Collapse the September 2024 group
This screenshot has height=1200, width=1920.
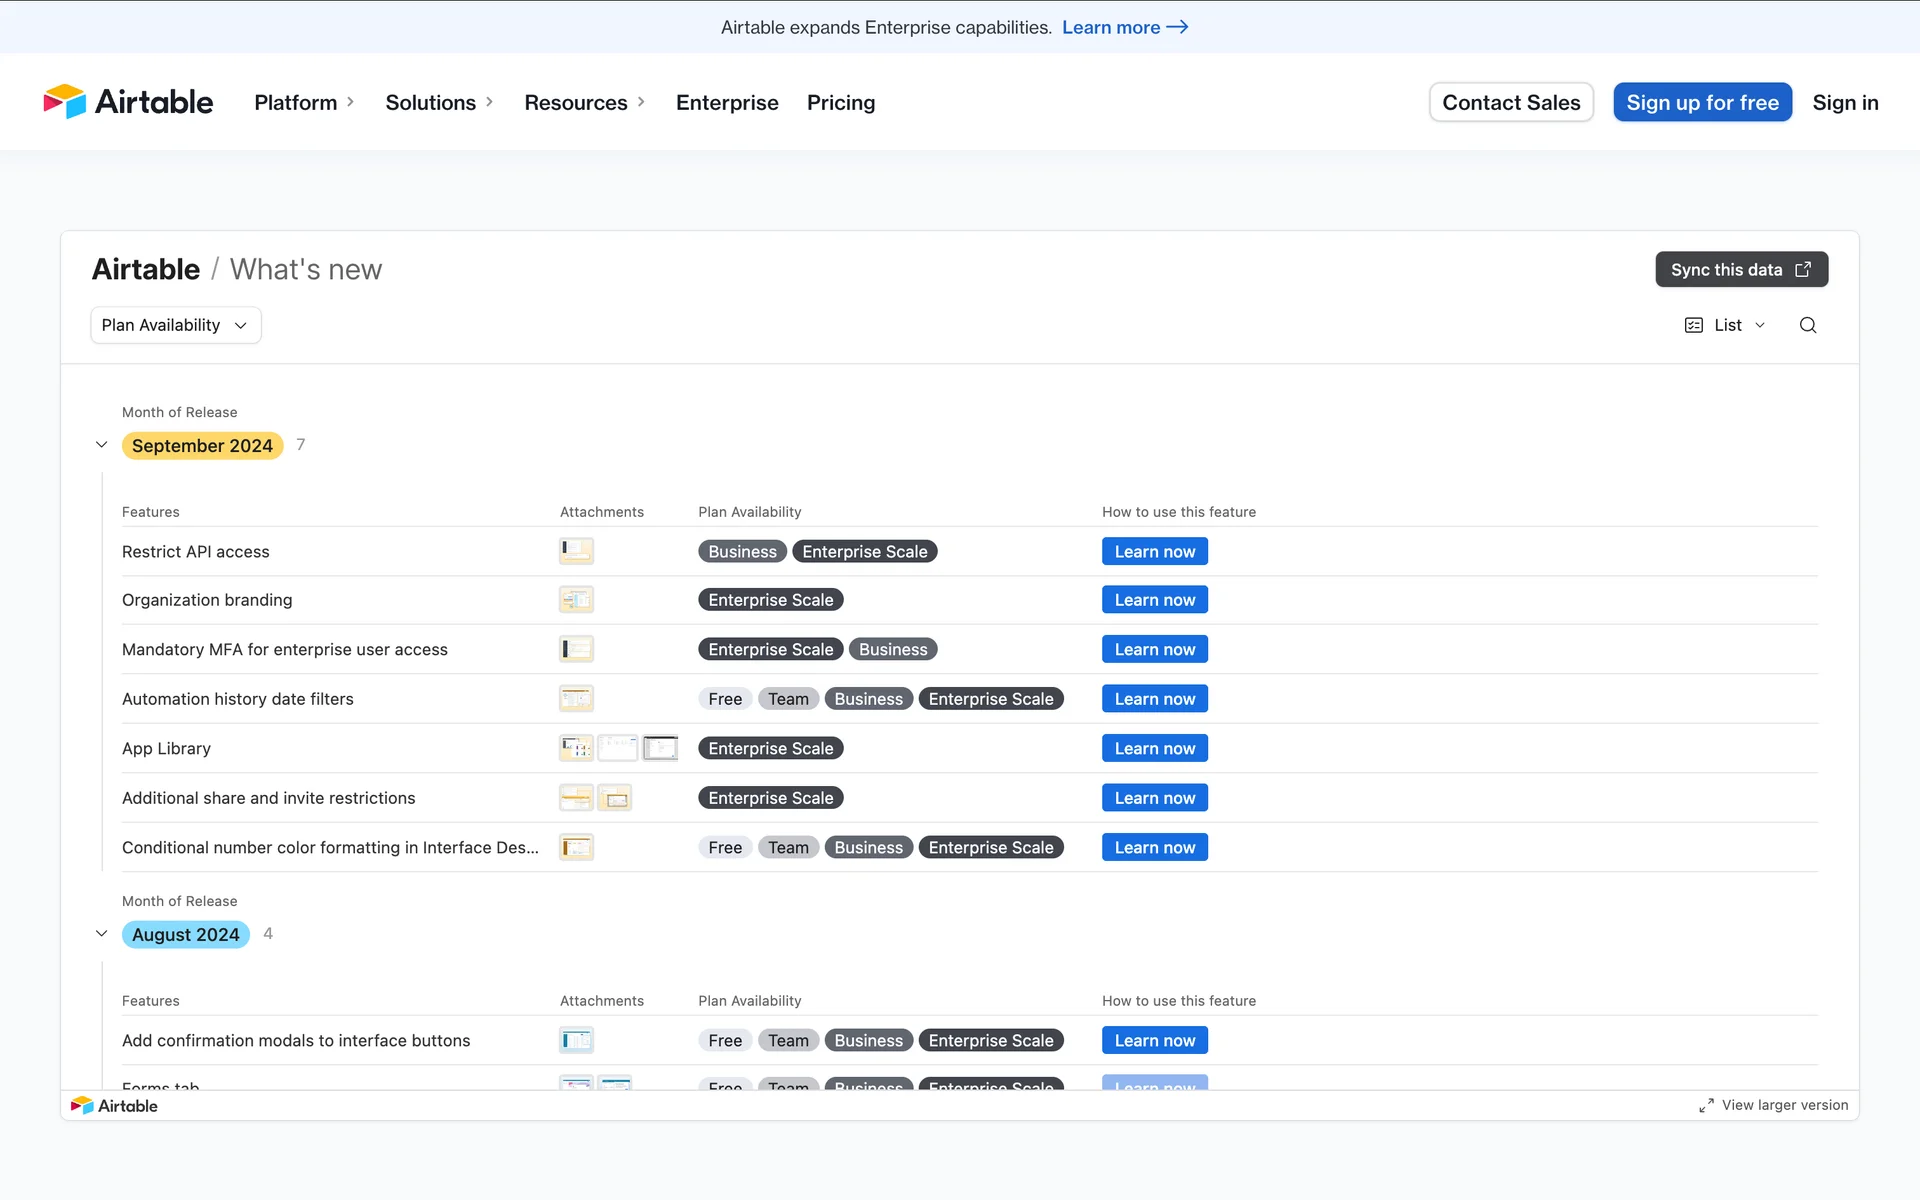[101, 445]
